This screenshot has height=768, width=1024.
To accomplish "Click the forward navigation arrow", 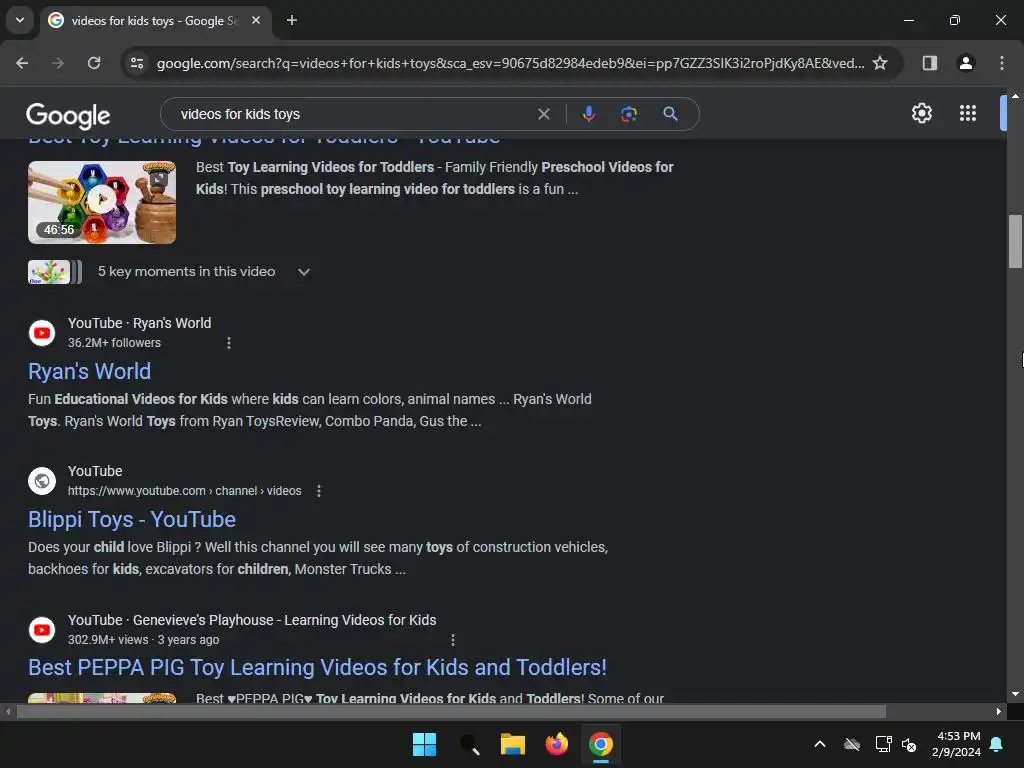I will click(58, 63).
